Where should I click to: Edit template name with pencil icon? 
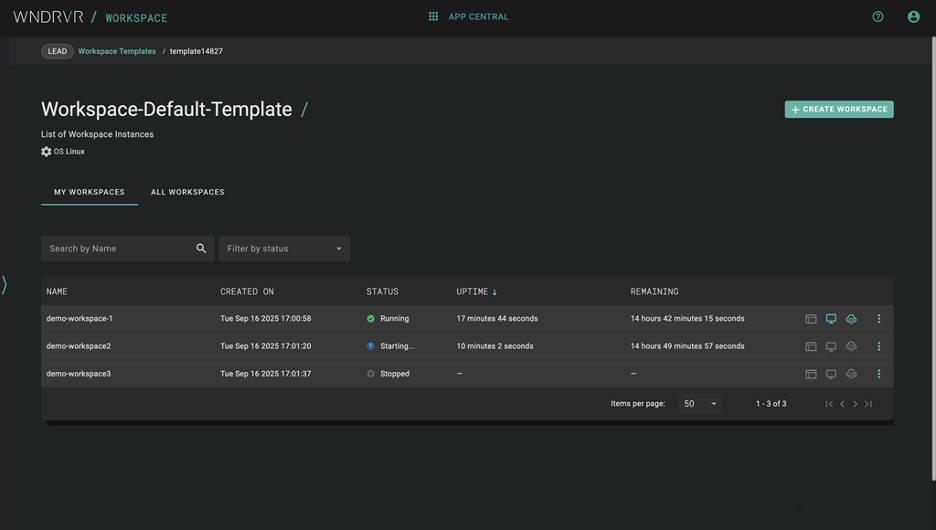click(x=305, y=110)
